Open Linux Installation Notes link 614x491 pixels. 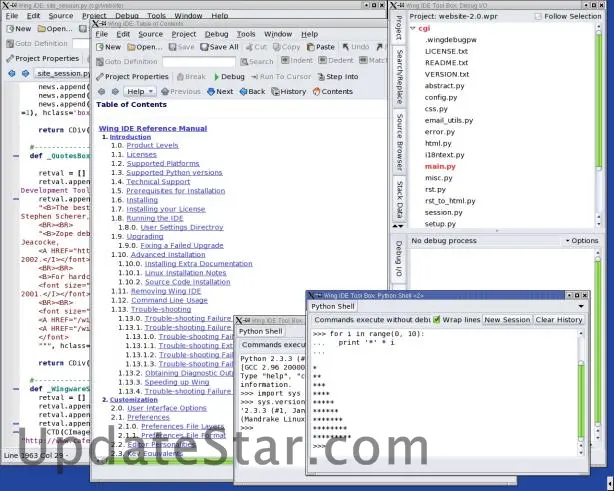point(186,273)
